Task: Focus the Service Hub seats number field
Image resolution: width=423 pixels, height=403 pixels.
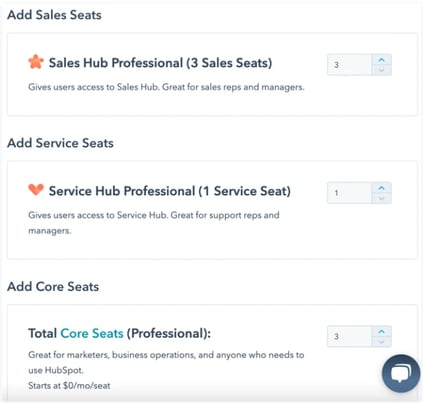Action: (x=350, y=193)
